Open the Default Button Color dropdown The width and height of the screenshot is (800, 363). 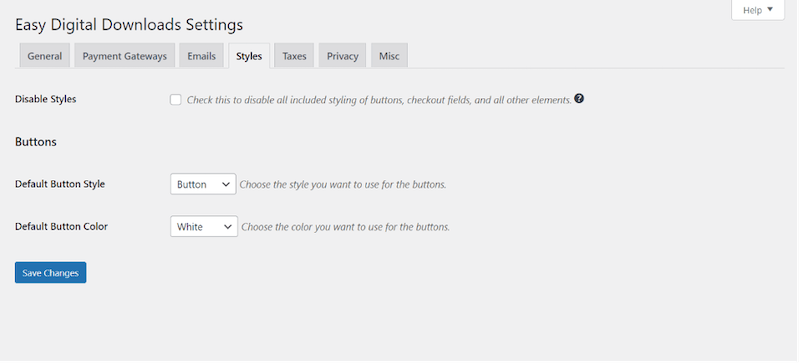(204, 227)
